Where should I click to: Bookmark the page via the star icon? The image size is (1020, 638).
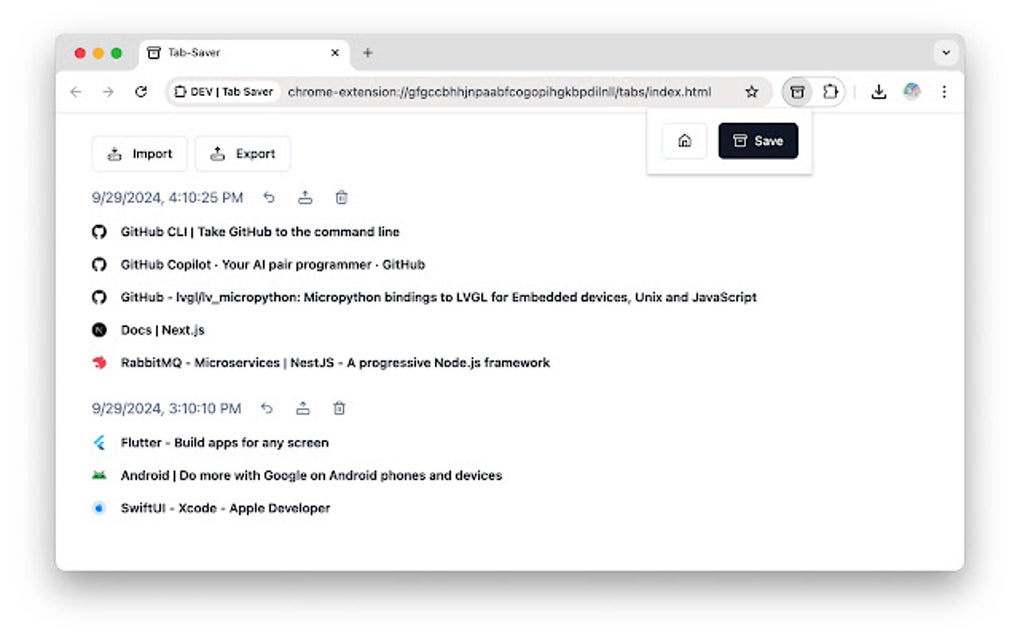coord(751,91)
